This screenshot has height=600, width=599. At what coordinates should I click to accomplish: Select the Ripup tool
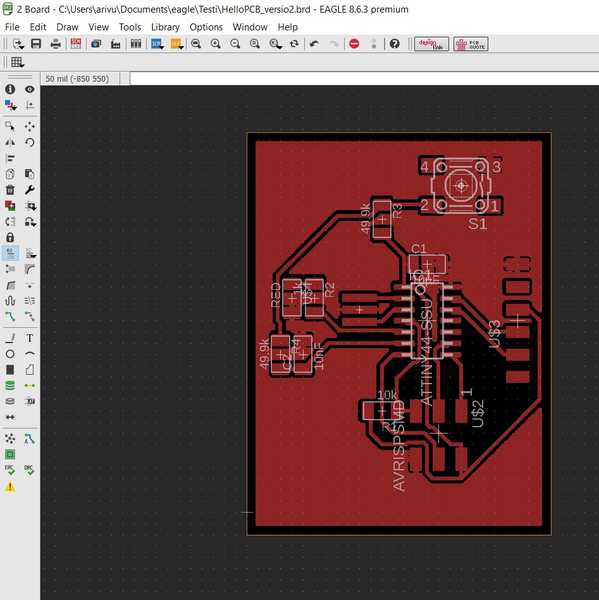[30, 316]
